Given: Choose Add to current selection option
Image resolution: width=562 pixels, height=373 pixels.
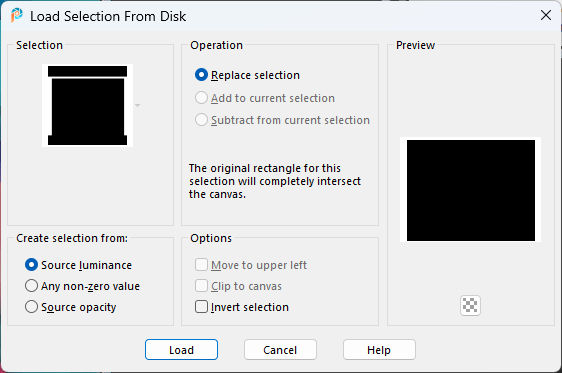Looking at the screenshot, I should coord(201,98).
